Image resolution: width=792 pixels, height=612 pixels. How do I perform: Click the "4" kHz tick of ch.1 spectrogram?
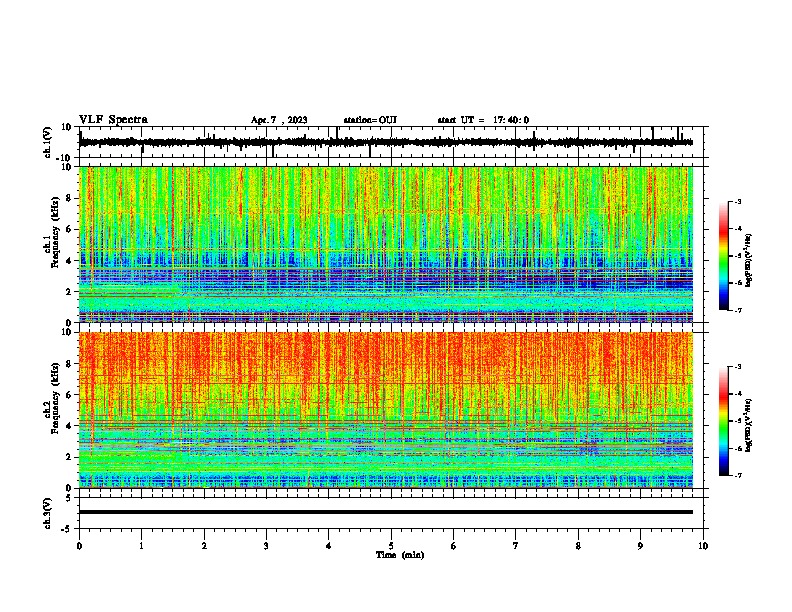(69, 261)
